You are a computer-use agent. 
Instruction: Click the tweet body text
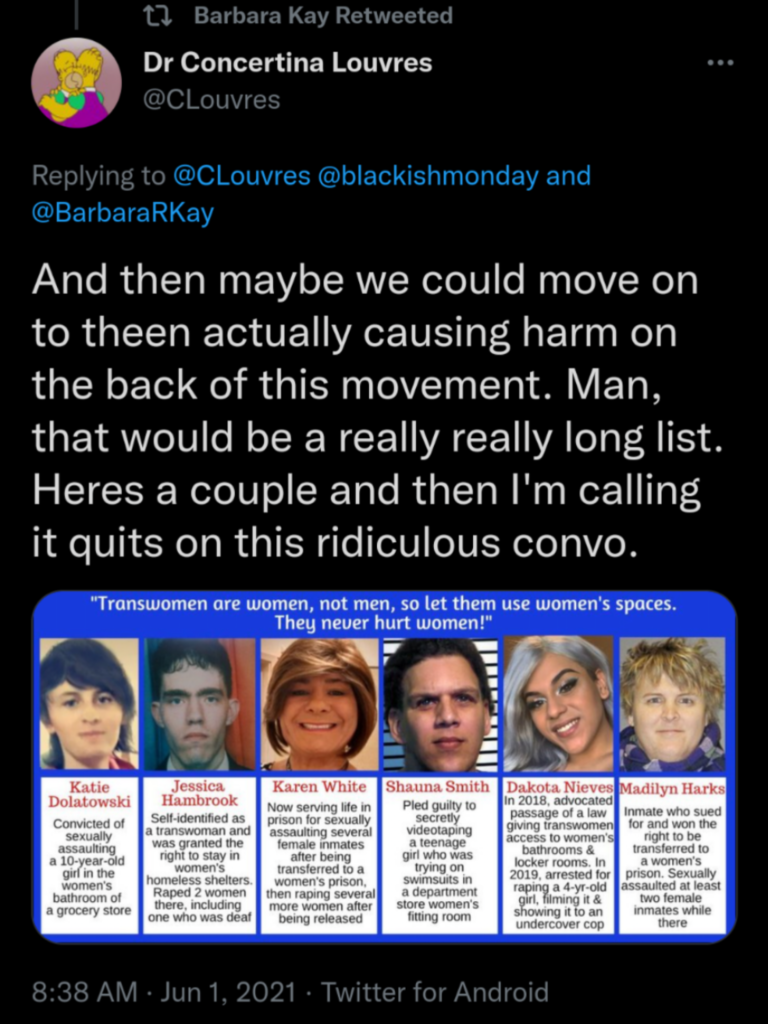[x=379, y=411]
